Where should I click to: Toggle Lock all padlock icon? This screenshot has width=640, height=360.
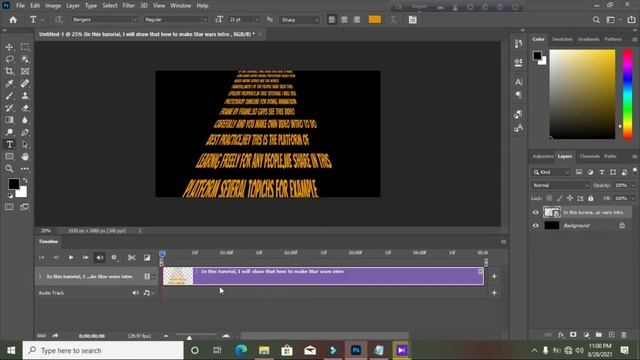(591, 198)
